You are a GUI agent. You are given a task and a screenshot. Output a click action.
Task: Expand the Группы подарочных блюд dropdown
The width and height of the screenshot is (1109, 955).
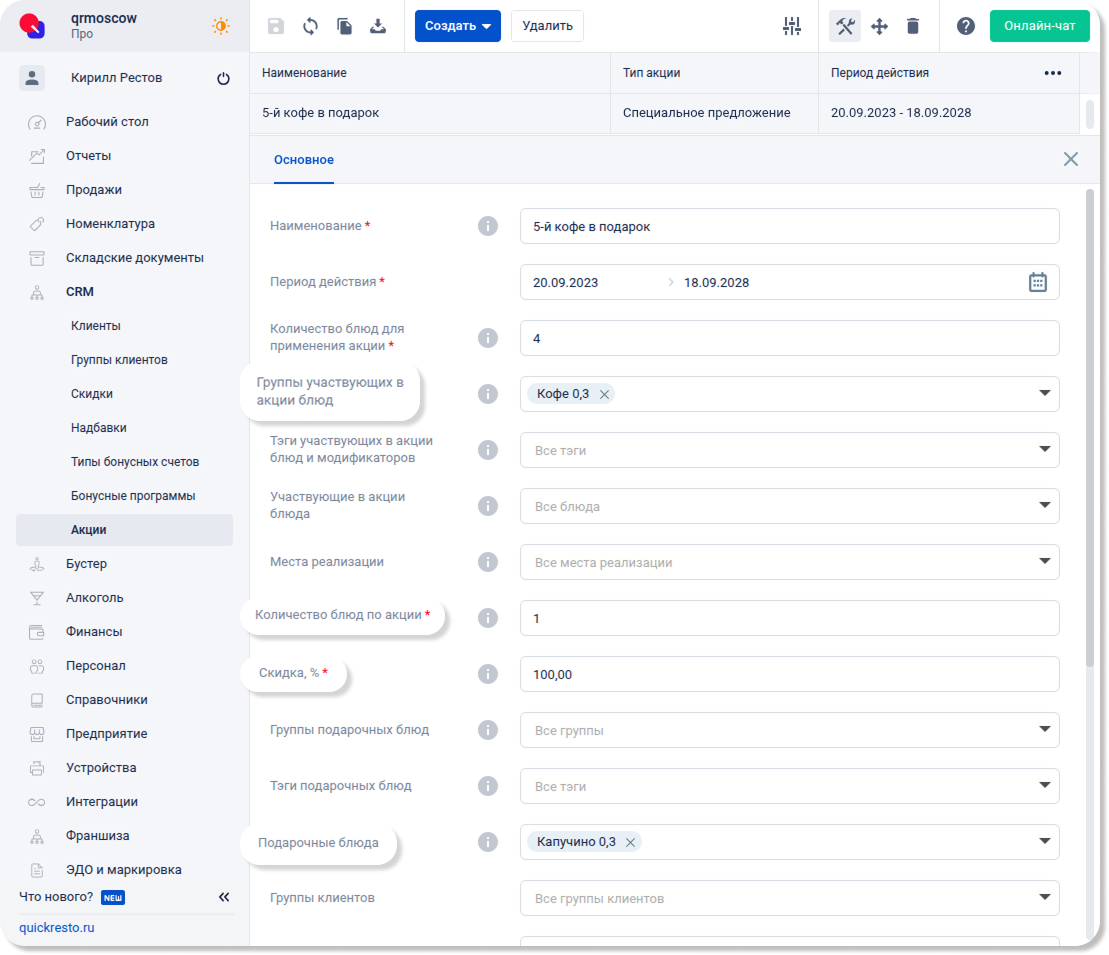point(1045,730)
